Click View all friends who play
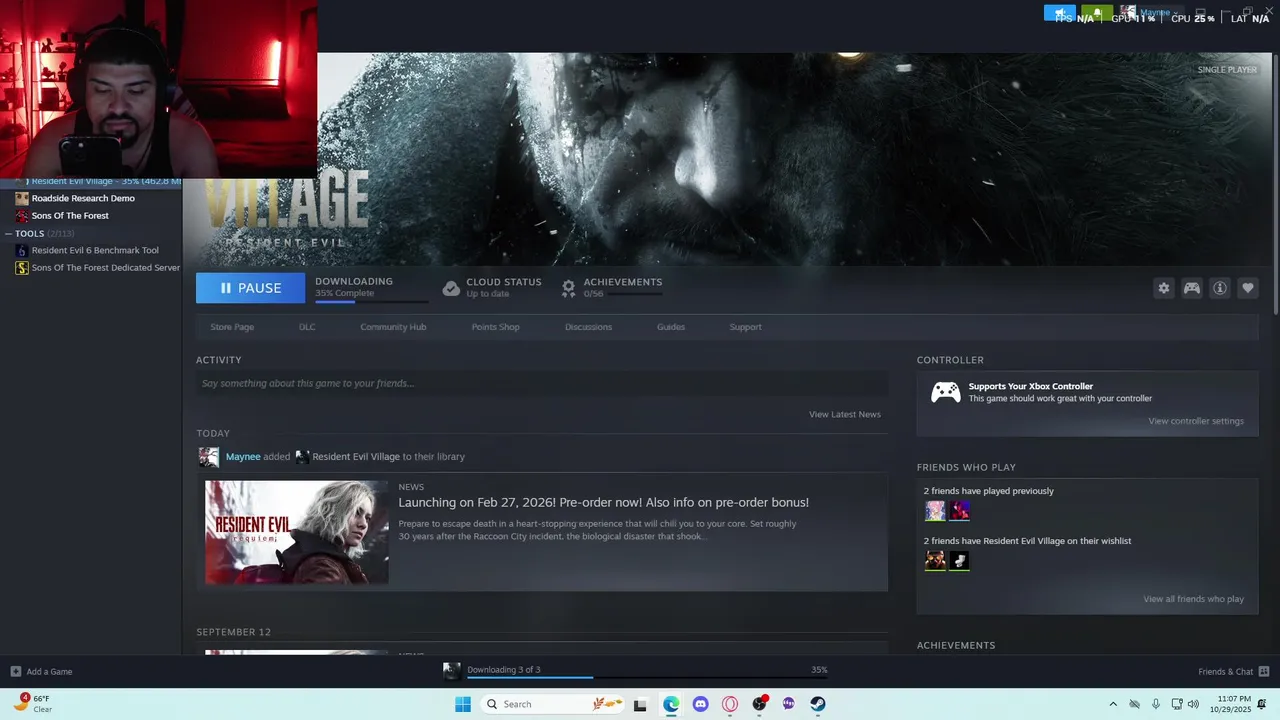 click(x=1193, y=599)
